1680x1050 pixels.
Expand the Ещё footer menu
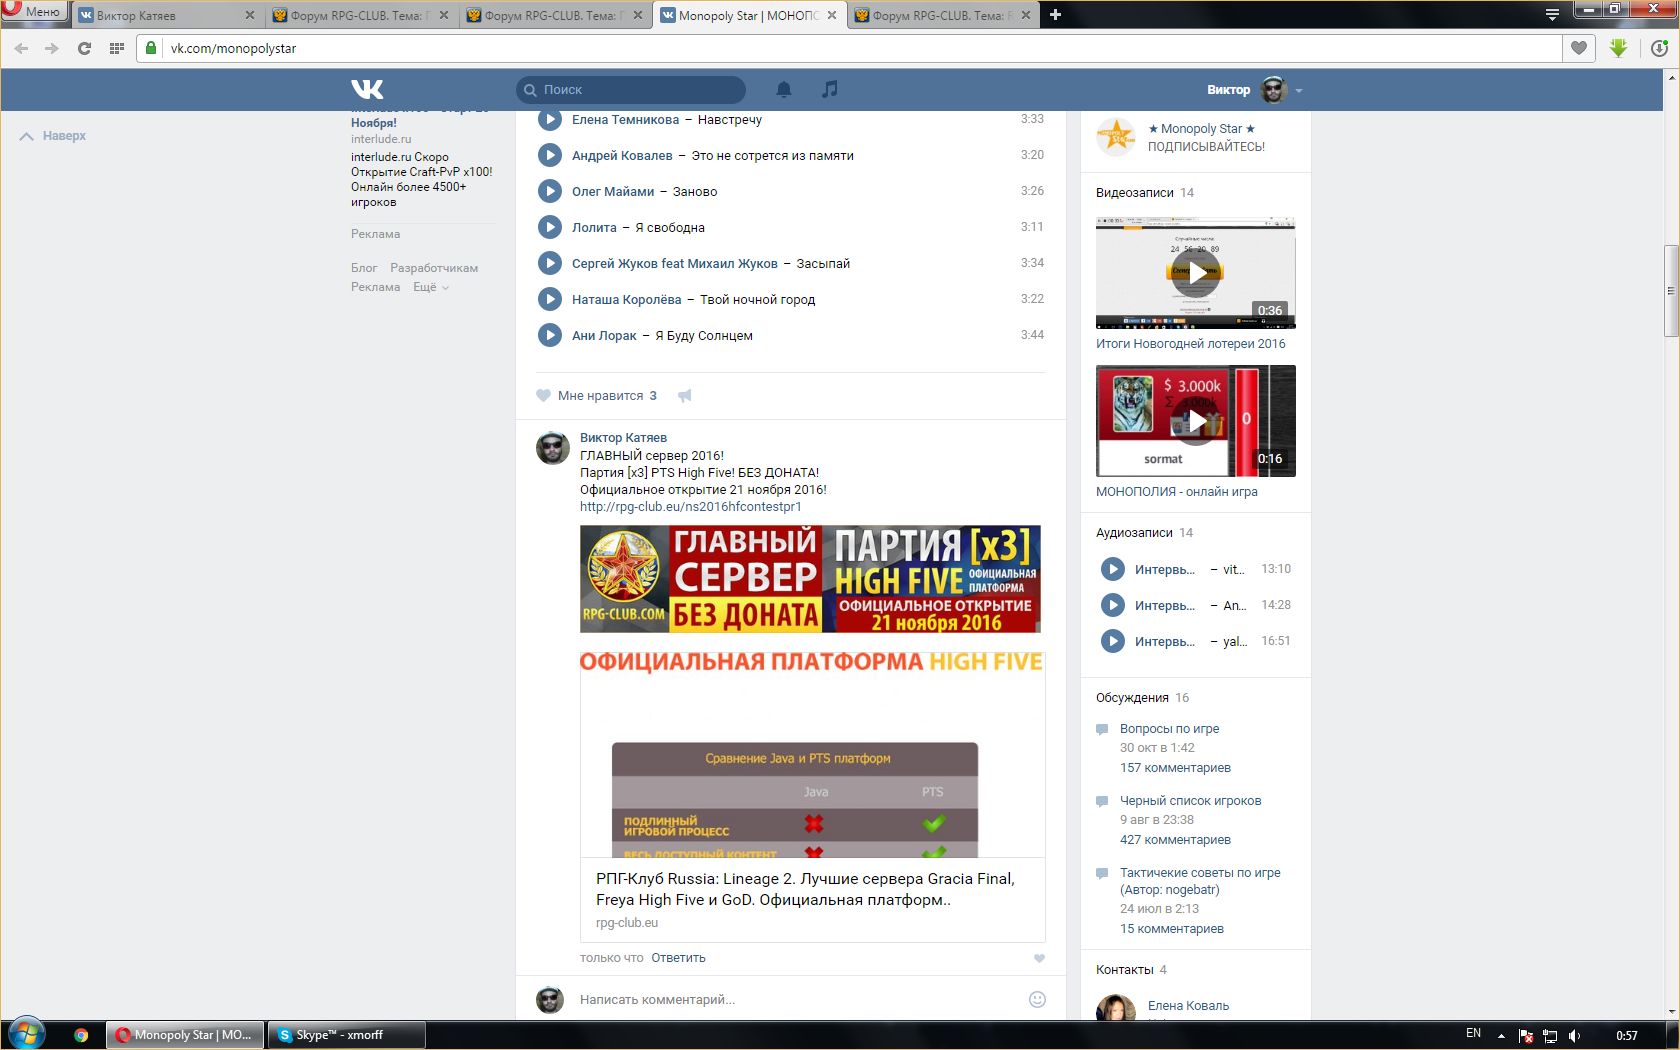(431, 287)
